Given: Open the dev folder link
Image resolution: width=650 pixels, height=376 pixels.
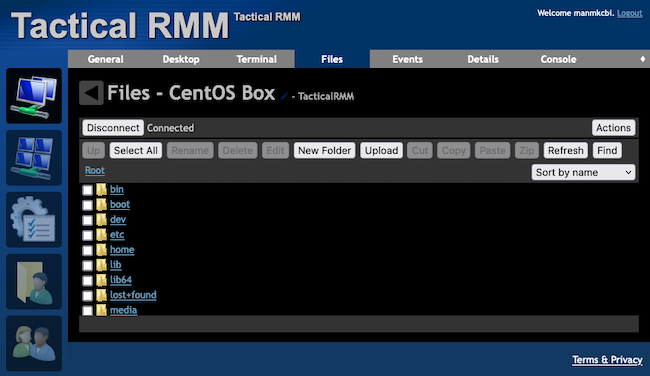Looking at the screenshot, I should (118, 220).
